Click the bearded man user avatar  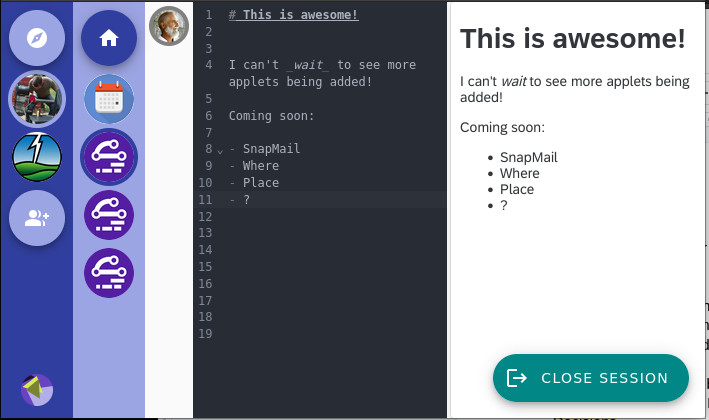click(x=169, y=26)
